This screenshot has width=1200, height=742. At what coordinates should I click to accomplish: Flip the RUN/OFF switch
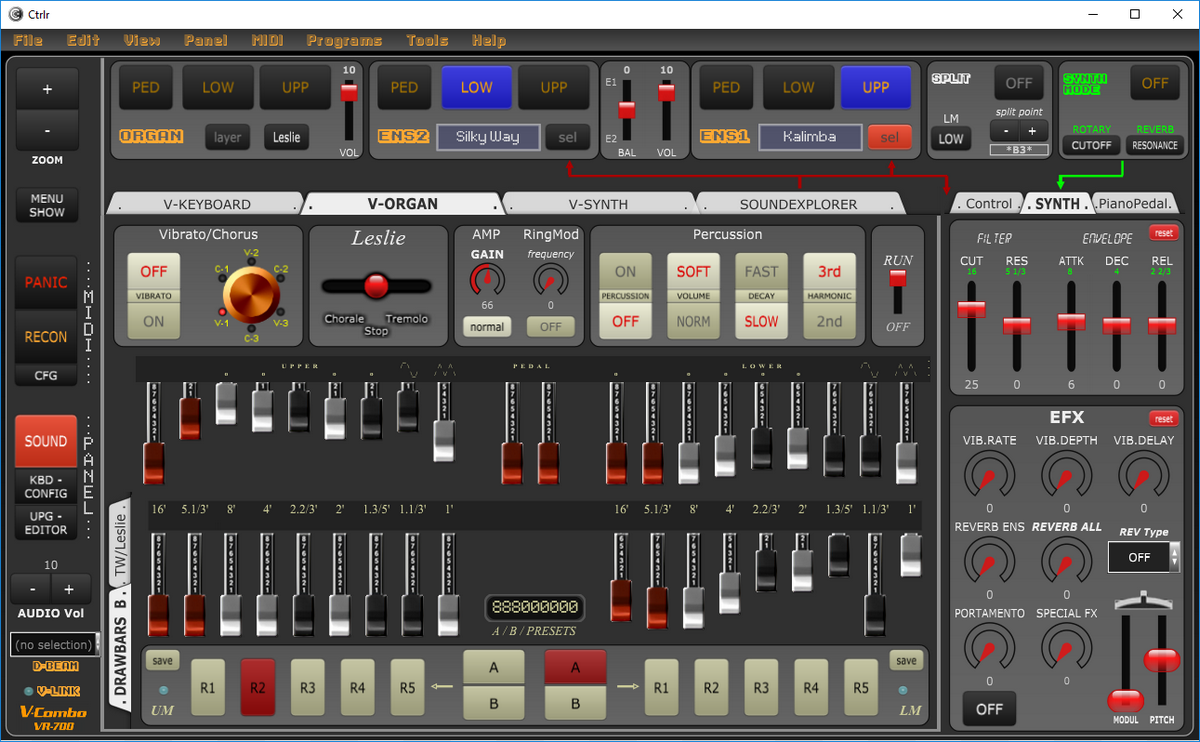click(x=898, y=294)
